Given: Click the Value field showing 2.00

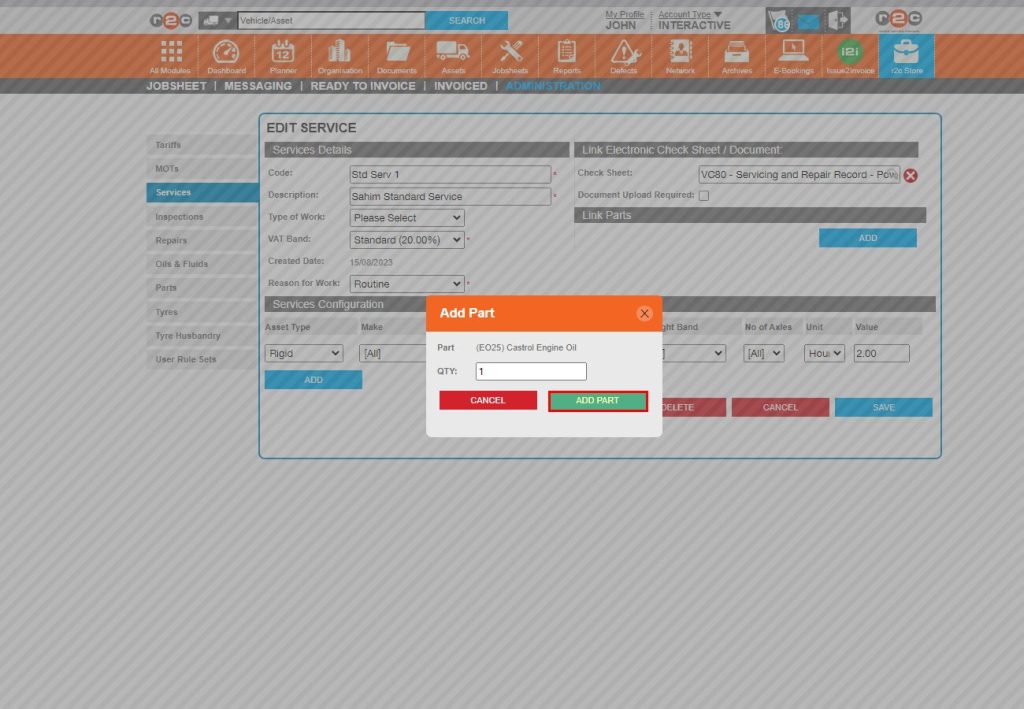Looking at the screenshot, I should click(881, 353).
